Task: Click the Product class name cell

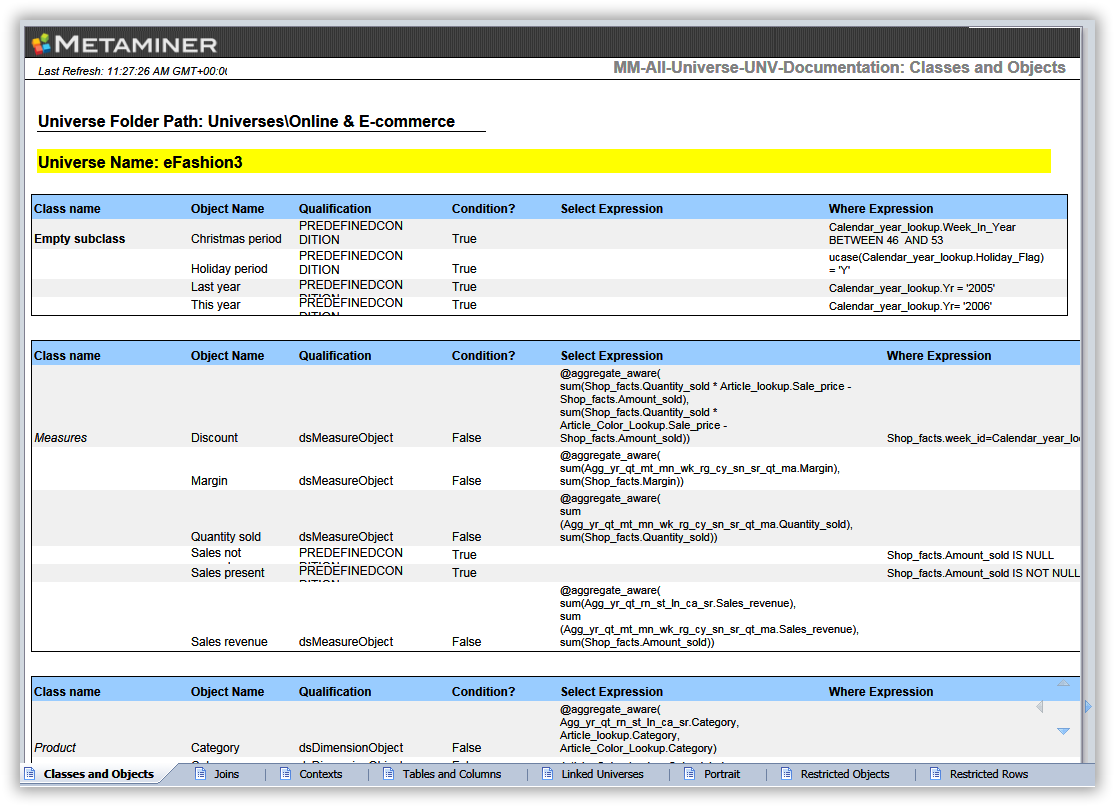Action: (x=55, y=748)
